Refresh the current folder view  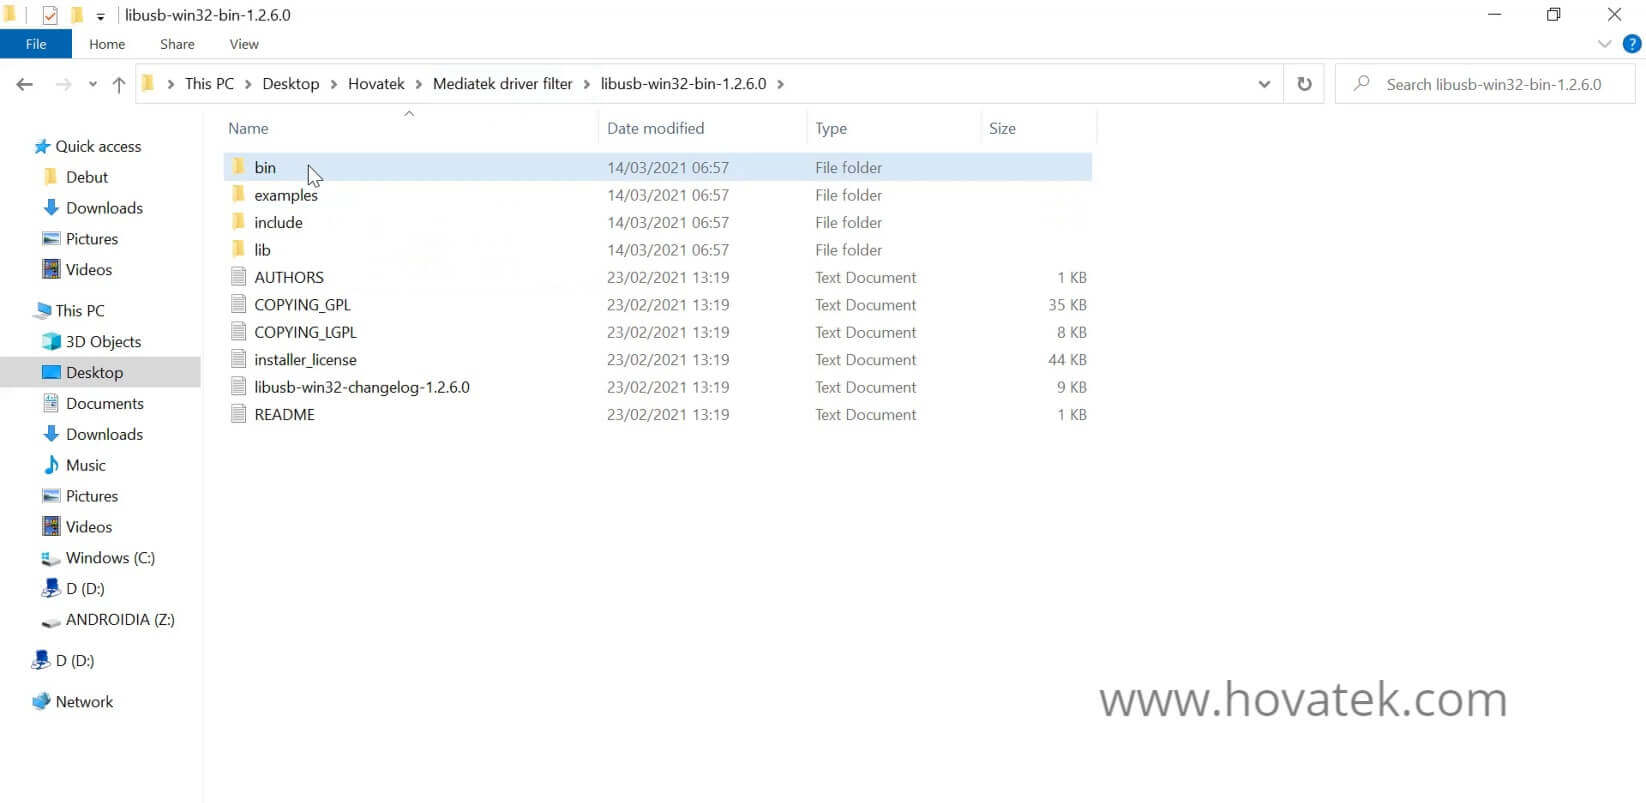pyautogui.click(x=1304, y=84)
